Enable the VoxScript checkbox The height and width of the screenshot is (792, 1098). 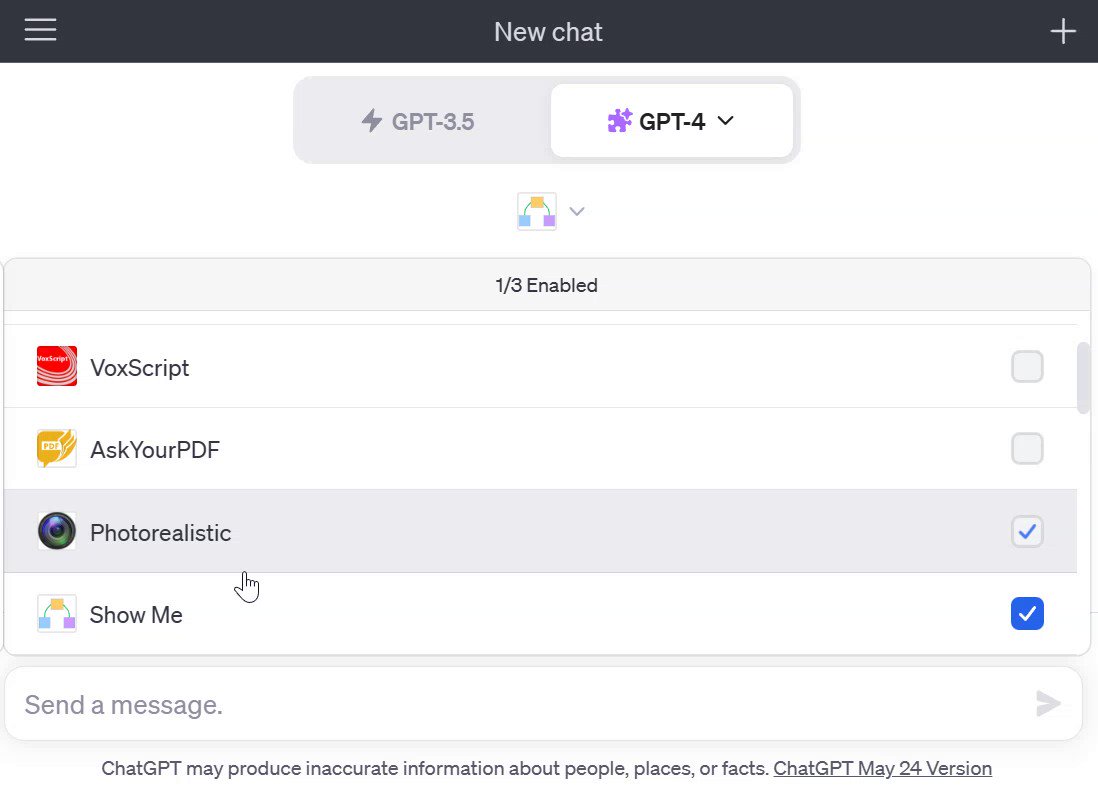pyautogui.click(x=1027, y=367)
